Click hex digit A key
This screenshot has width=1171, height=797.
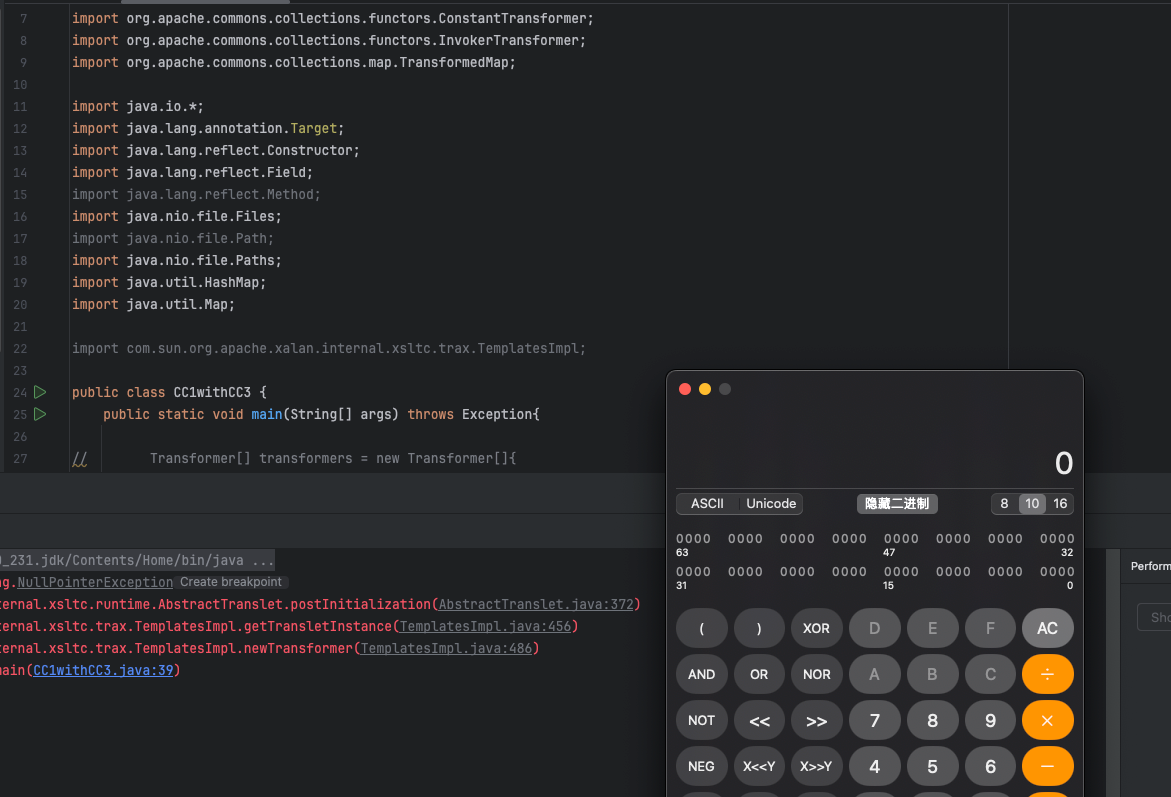click(875, 674)
